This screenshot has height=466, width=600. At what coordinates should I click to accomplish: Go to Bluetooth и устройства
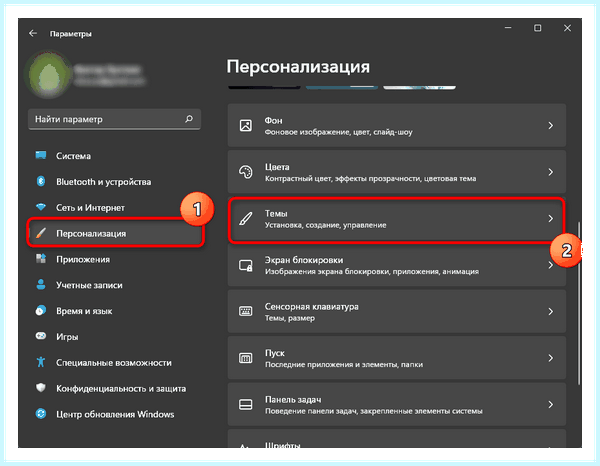114,181
